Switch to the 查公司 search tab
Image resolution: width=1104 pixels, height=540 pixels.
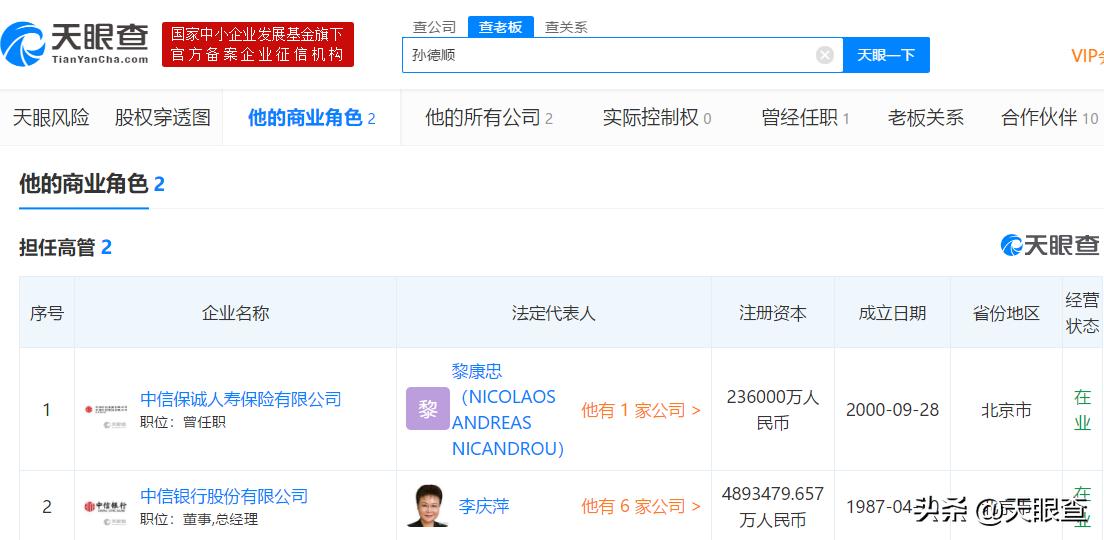434,27
